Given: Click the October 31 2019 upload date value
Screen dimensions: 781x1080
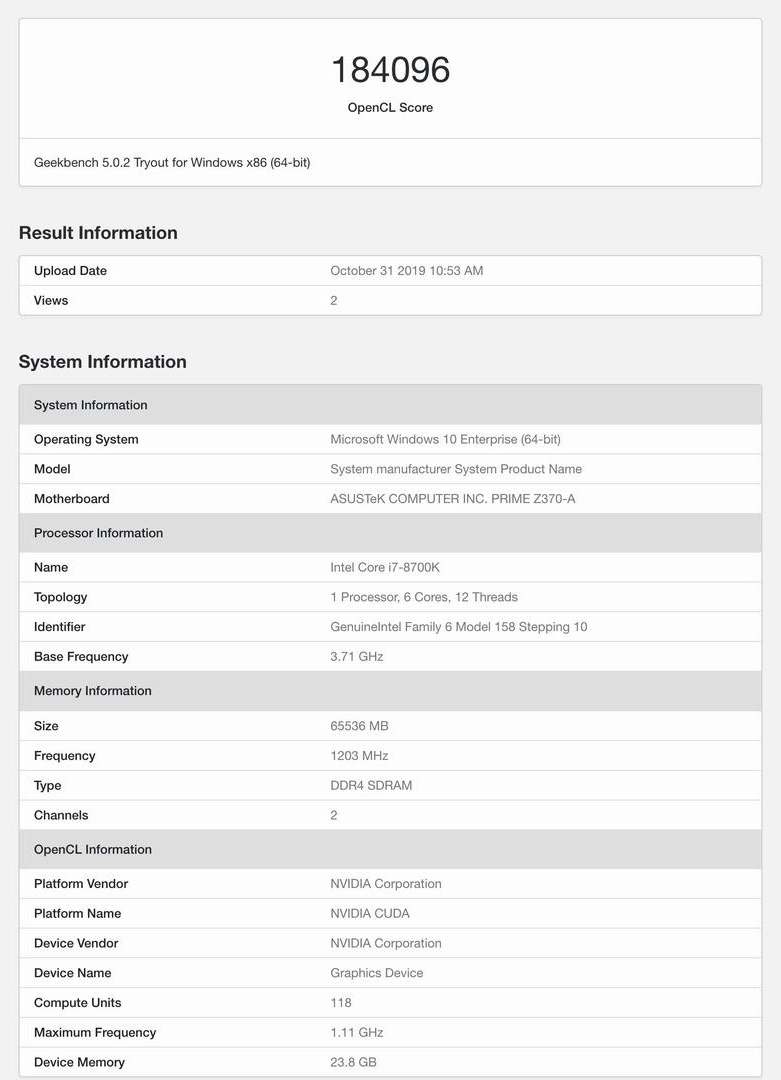Looking at the screenshot, I should pos(406,271).
